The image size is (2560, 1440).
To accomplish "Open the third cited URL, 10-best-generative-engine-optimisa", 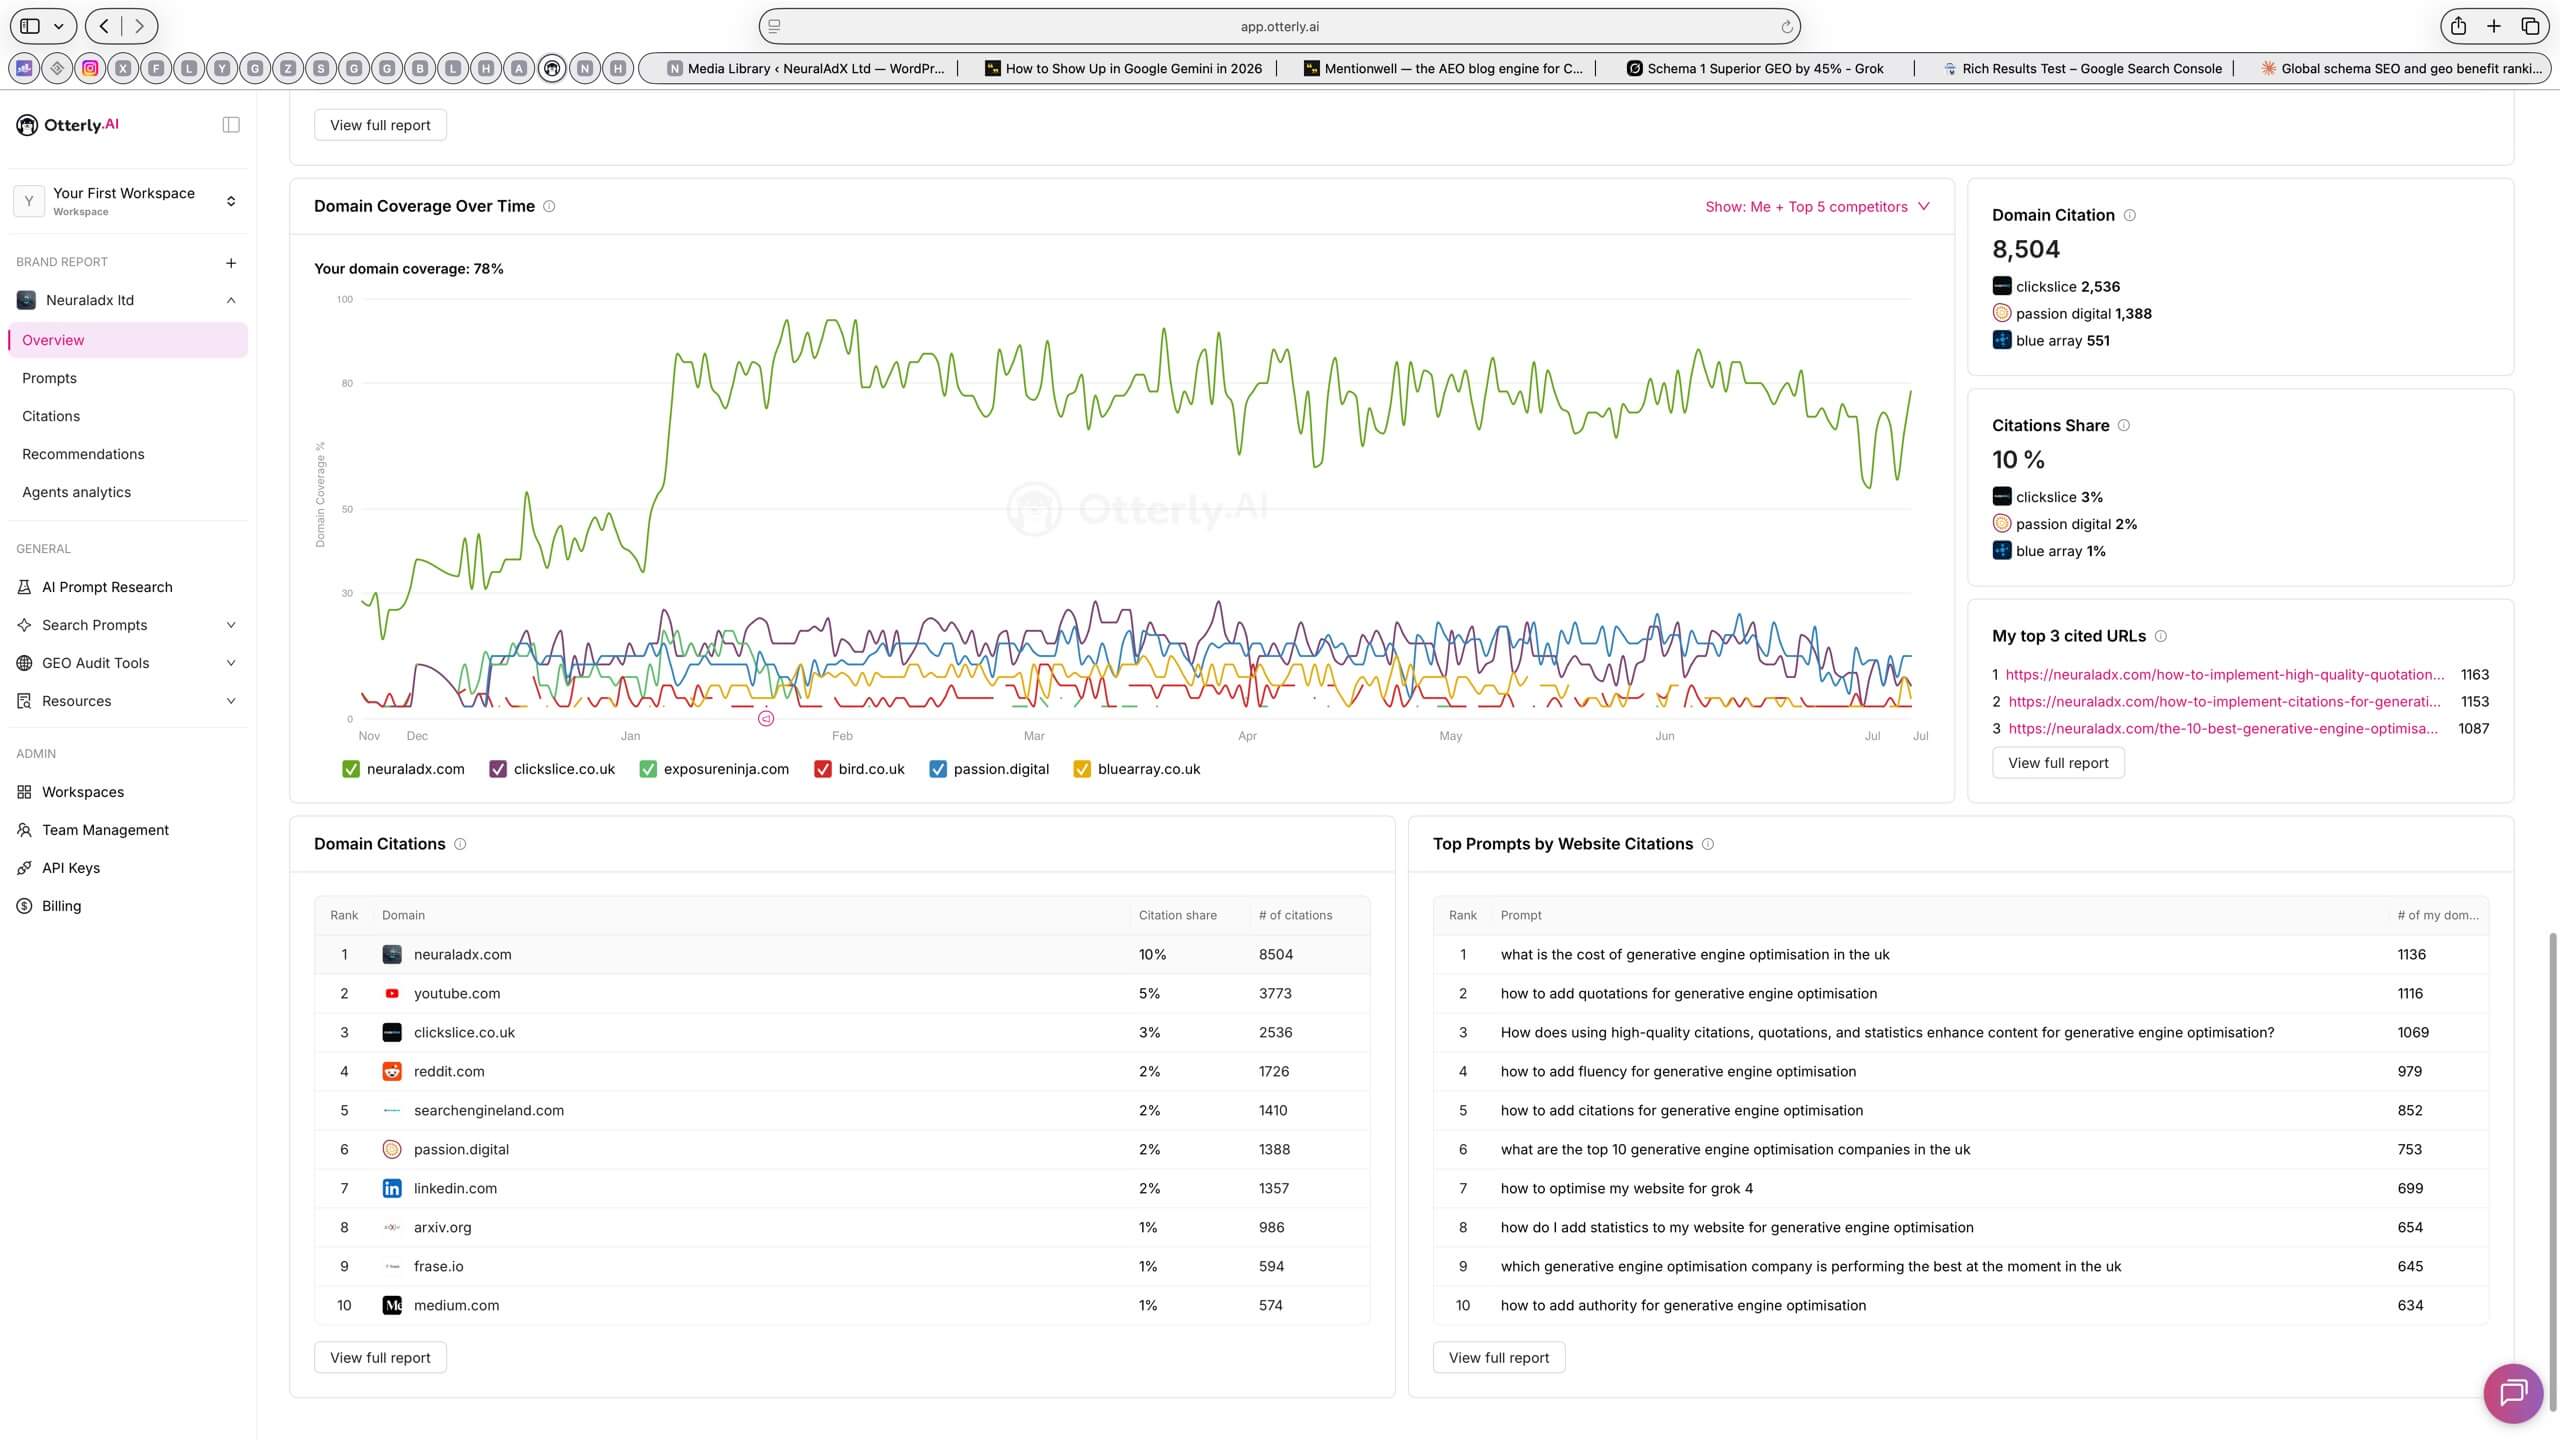I will pyautogui.click(x=2223, y=729).
